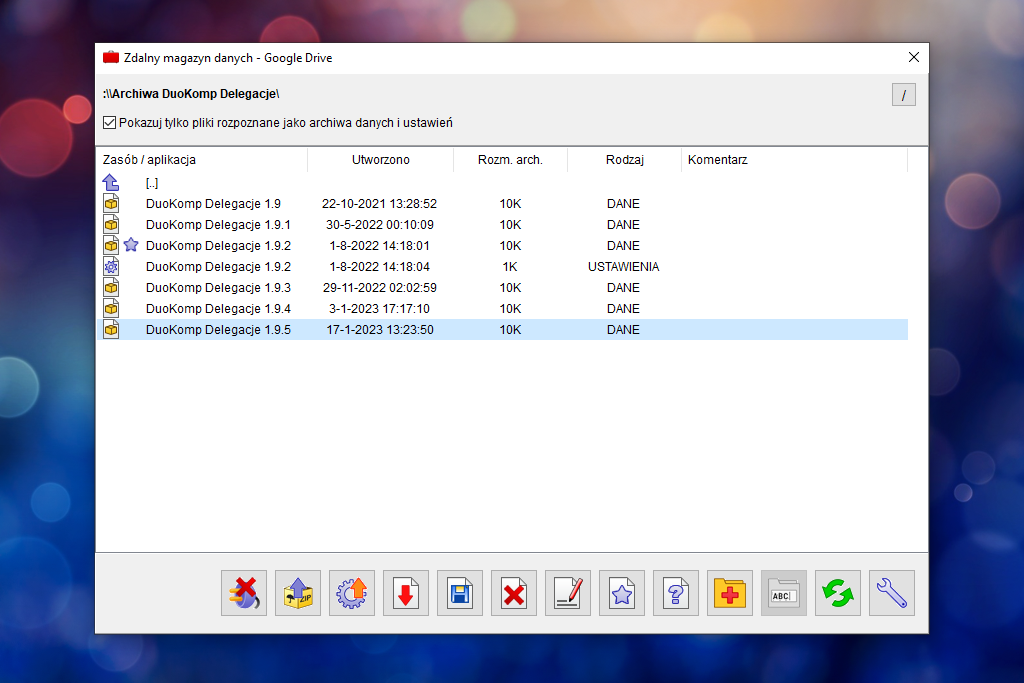Image resolution: width=1024 pixels, height=683 pixels.
Task: Click the mark file with star icon
Action: [622, 593]
